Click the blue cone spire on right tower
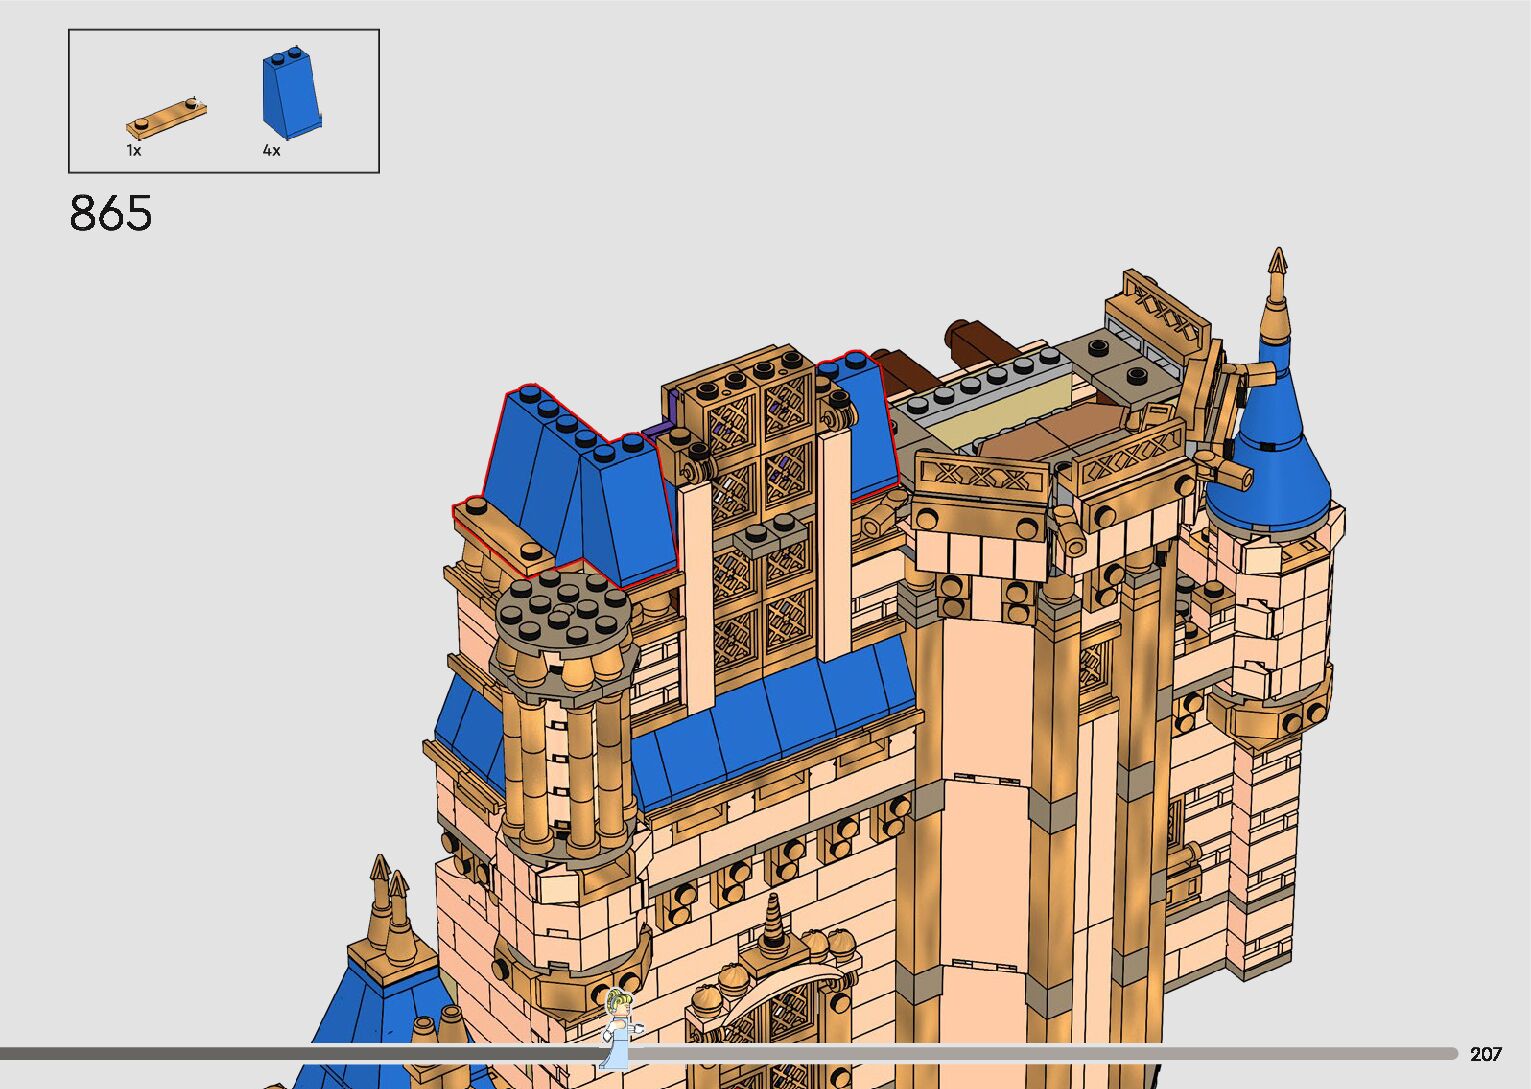 click(1270, 450)
